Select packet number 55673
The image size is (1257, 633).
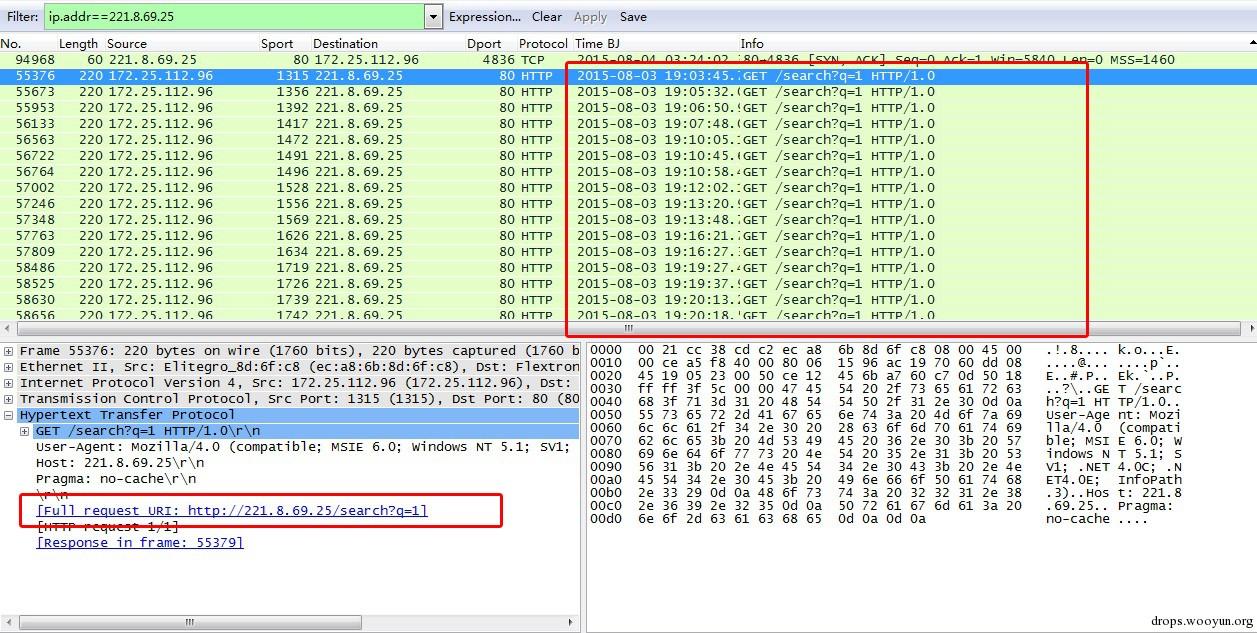click(628, 92)
